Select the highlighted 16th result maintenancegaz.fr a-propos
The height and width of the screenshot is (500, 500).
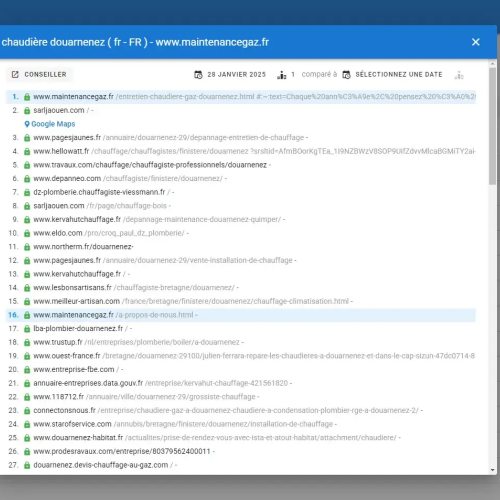click(241, 315)
